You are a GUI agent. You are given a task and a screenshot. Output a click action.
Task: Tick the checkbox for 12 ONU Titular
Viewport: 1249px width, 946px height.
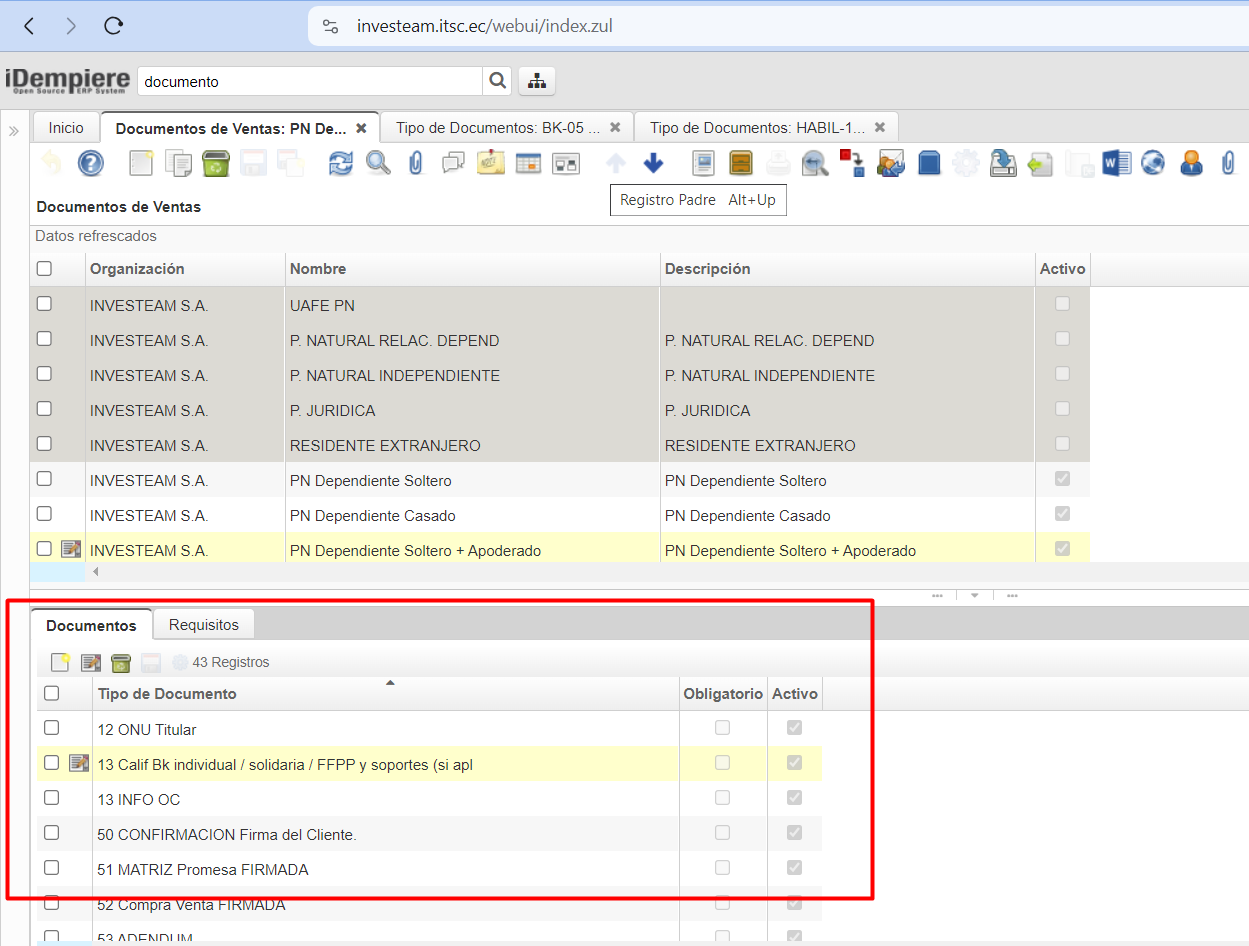[x=52, y=728]
